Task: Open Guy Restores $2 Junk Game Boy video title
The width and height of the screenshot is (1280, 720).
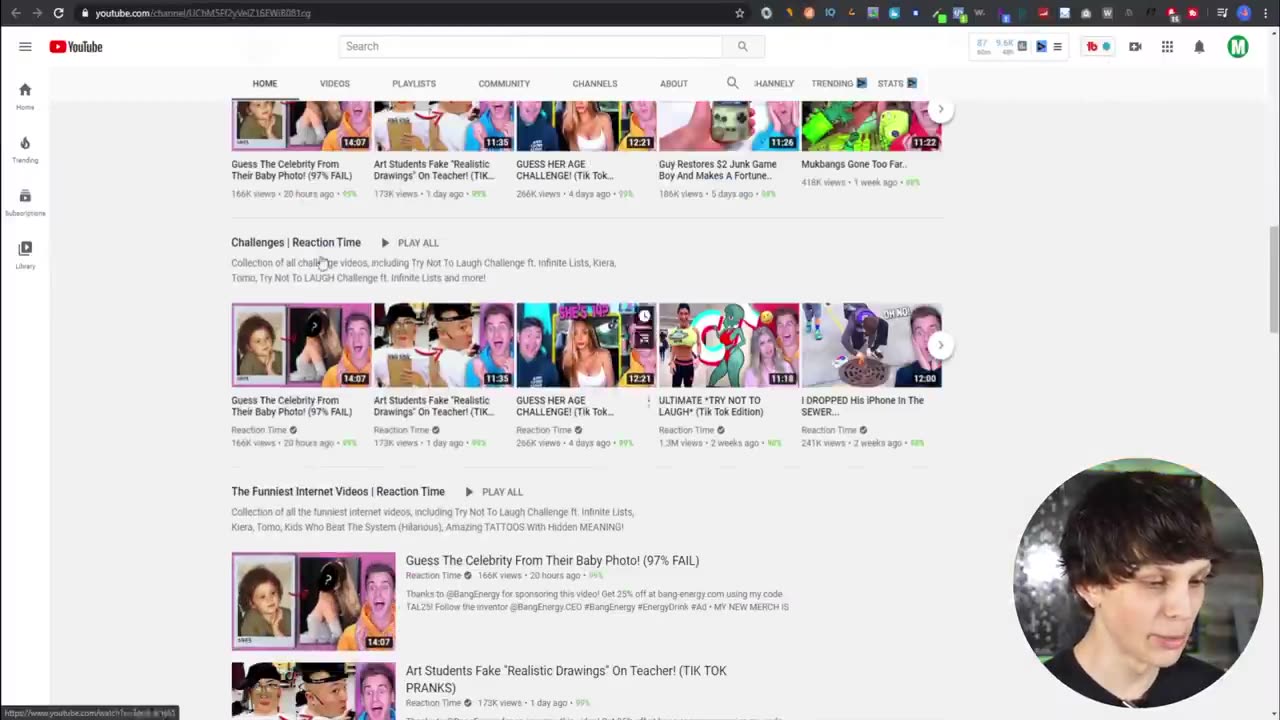Action: pyautogui.click(x=718, y=170)
